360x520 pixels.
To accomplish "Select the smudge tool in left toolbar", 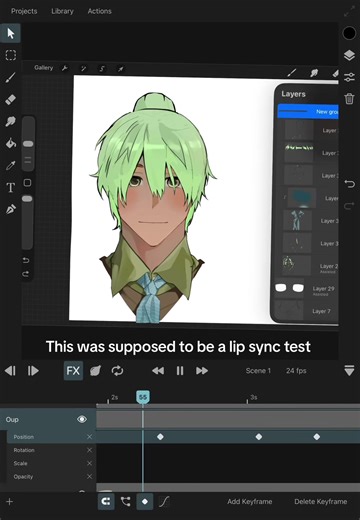I will click(x=11, y=121).
